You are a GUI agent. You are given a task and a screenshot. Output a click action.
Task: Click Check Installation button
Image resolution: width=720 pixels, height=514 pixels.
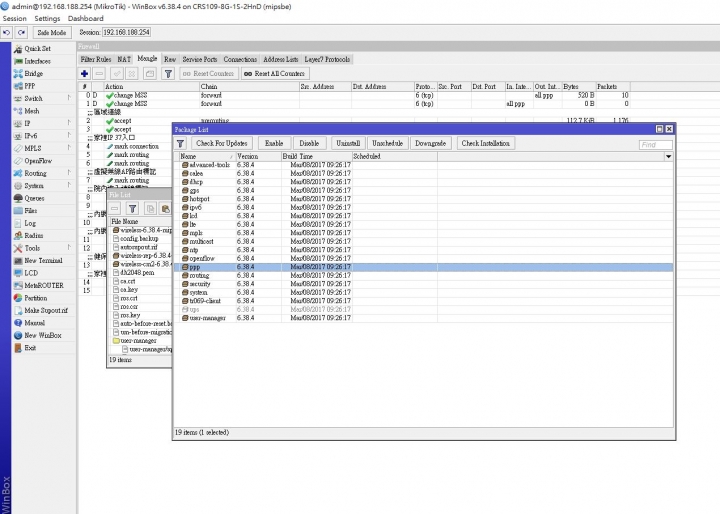[485, 143]
